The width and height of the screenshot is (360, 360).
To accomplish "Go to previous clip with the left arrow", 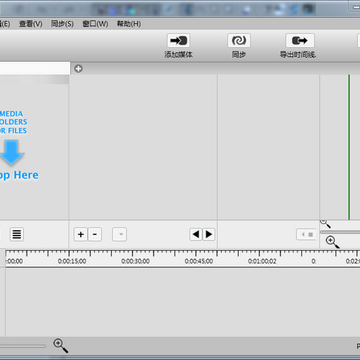I will (196, 234).
